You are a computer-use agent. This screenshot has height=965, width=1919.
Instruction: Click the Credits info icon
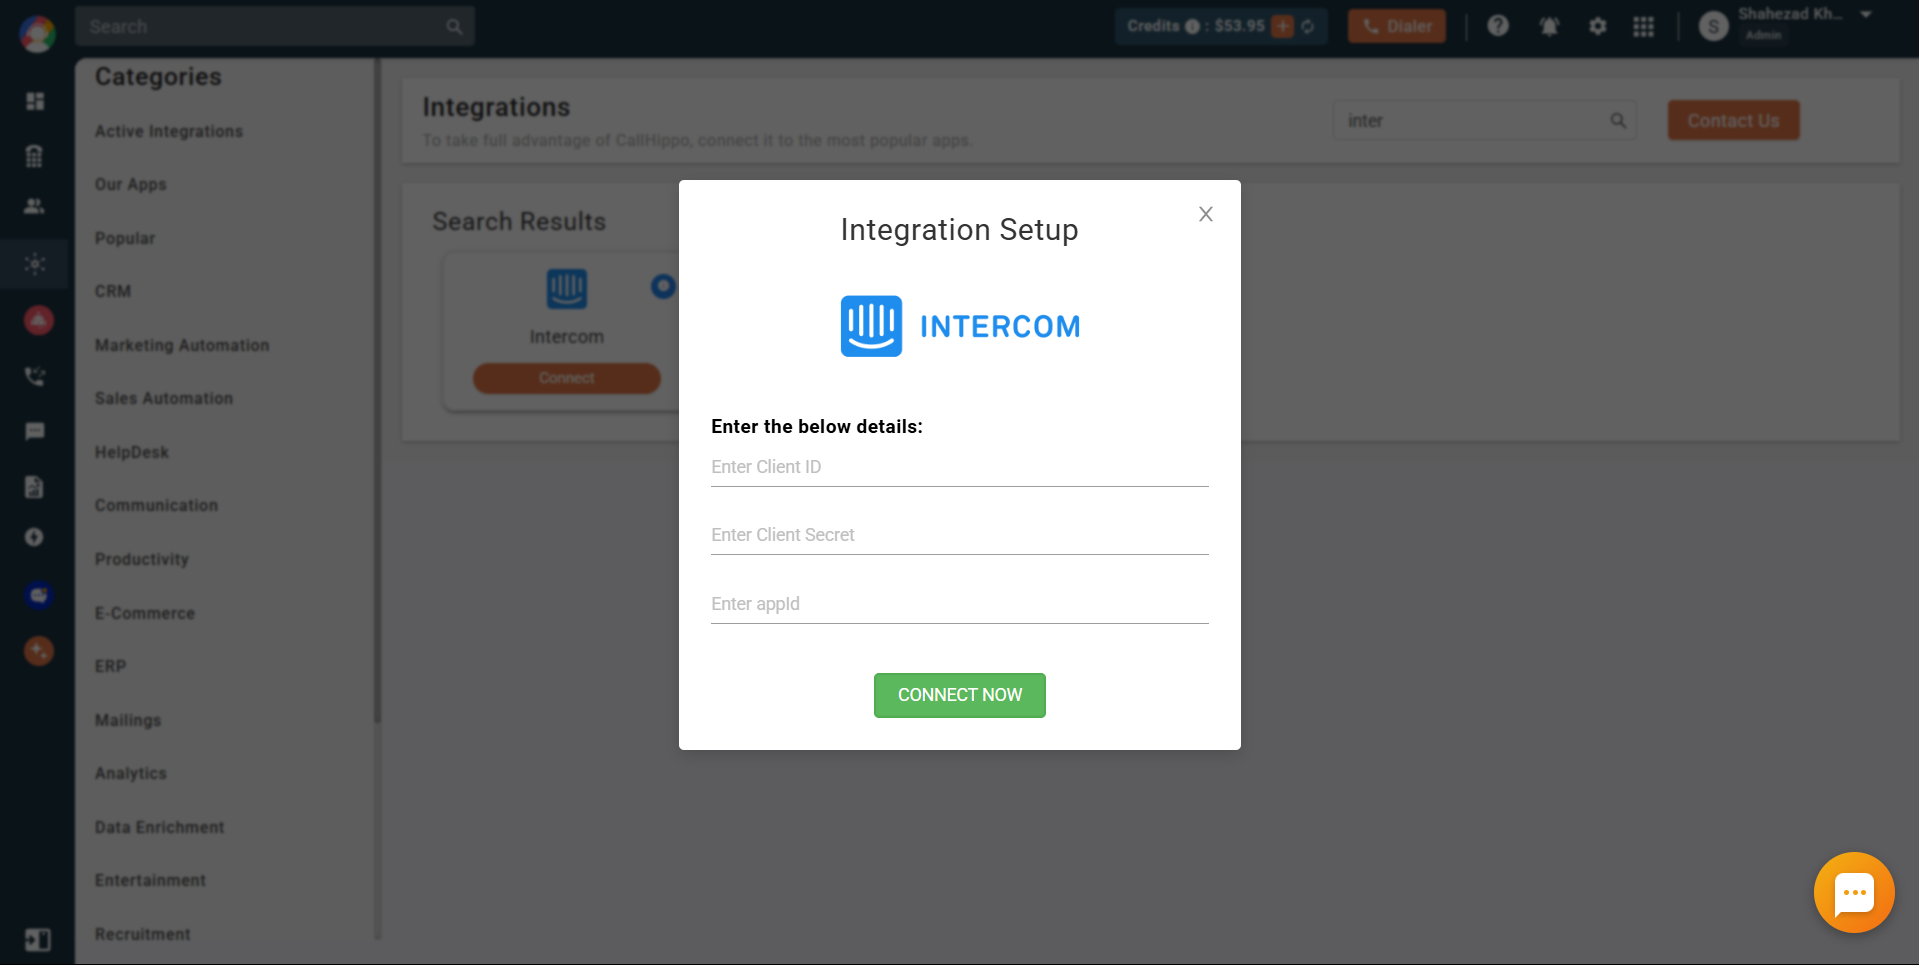tap(1192, 26)
